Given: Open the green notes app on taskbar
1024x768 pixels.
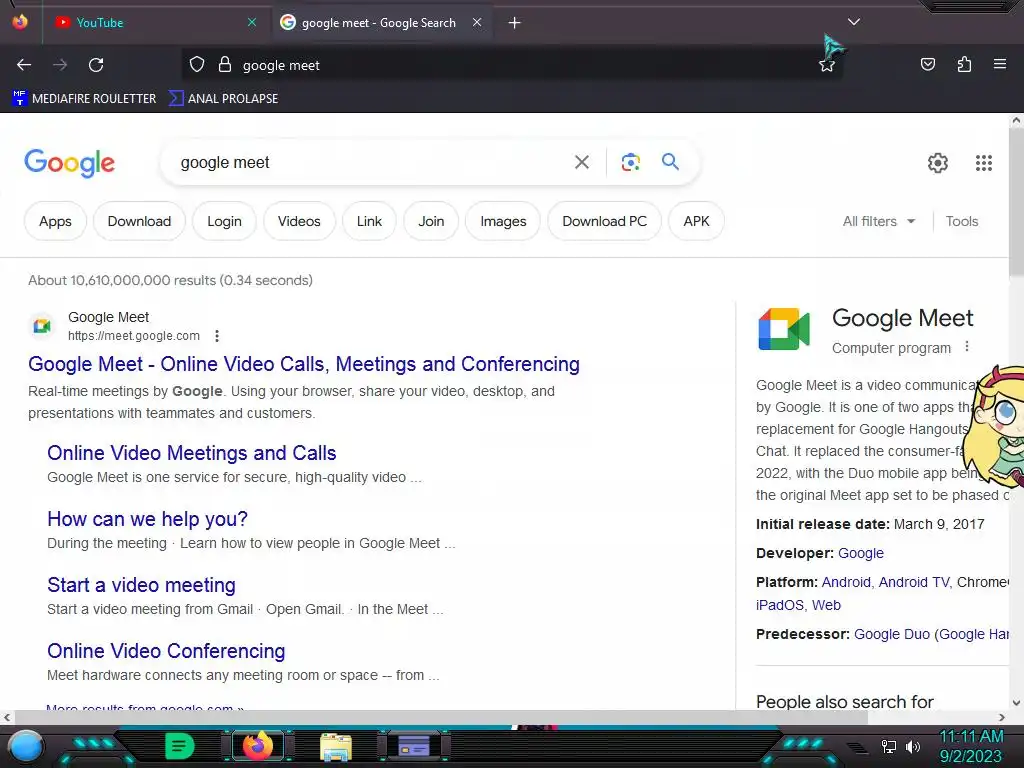Looking at the screenshot, I should pos(180,746).
